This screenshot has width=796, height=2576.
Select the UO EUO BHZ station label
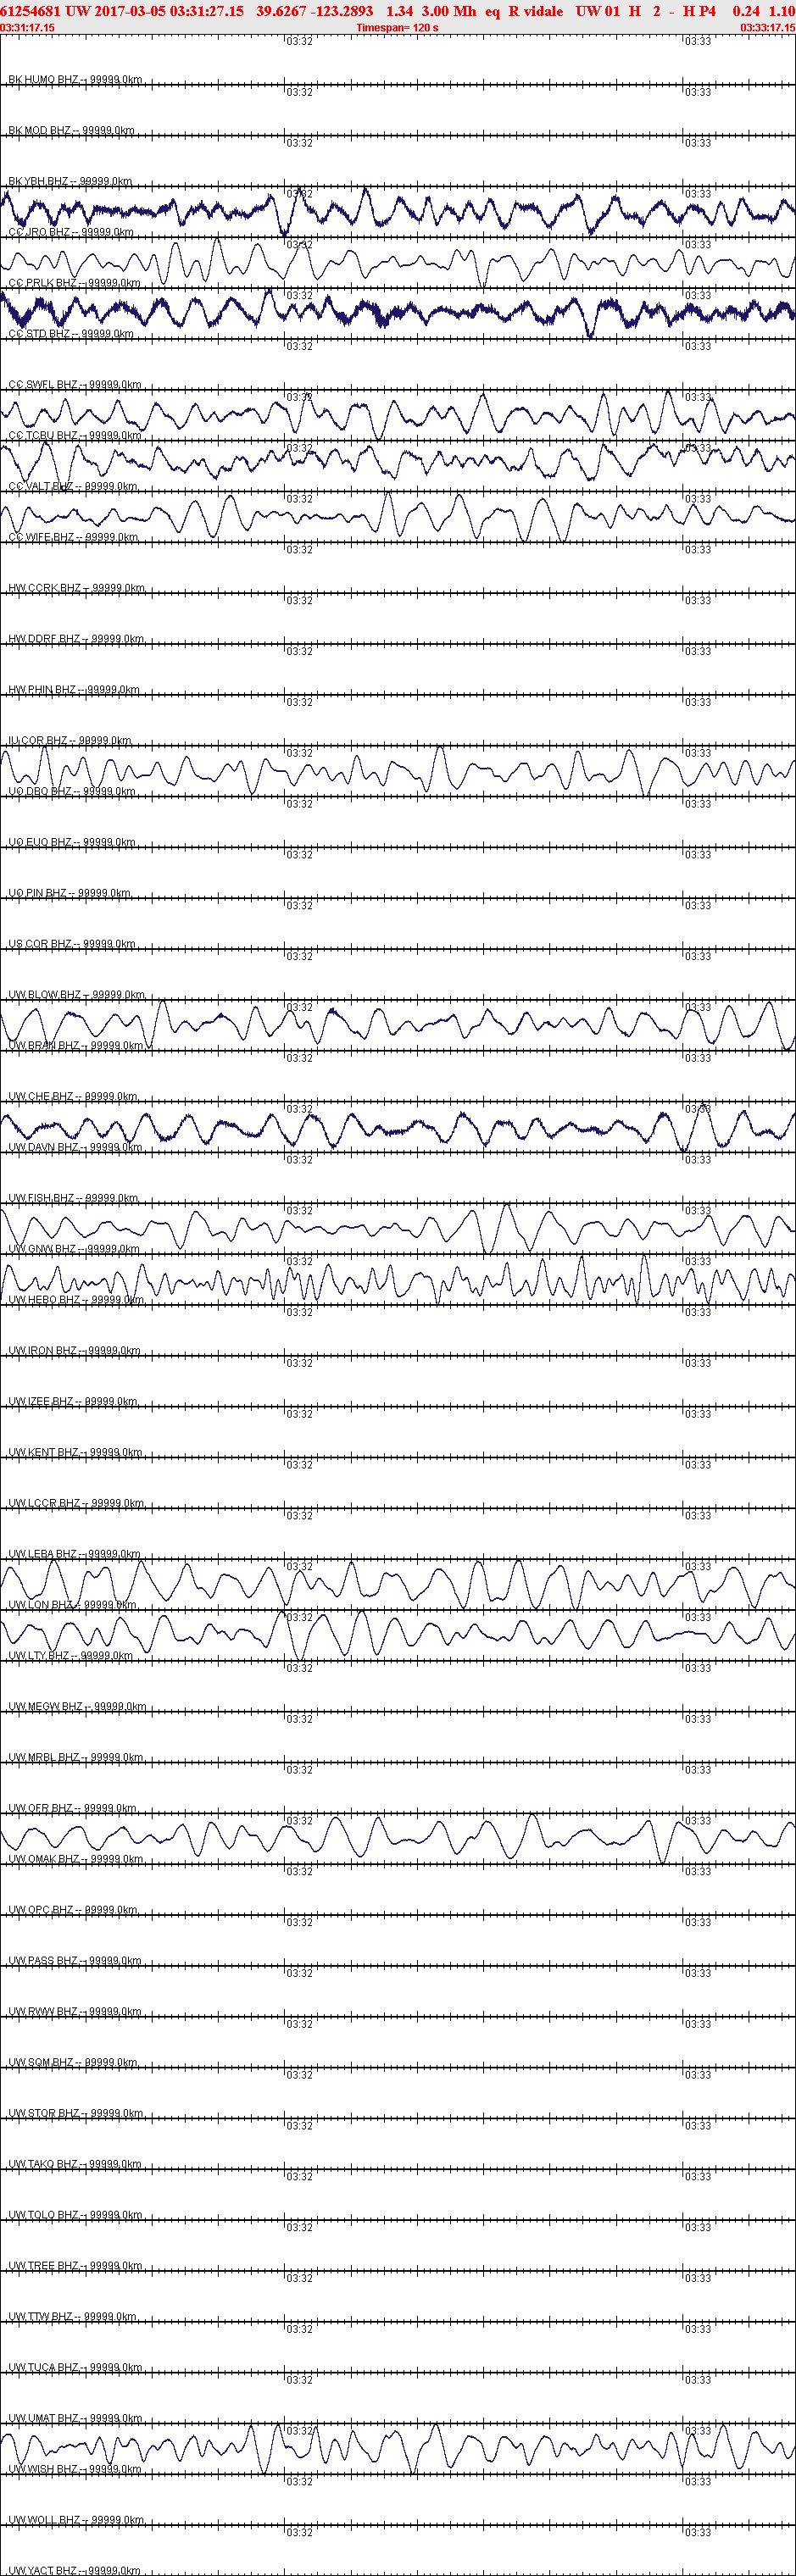(x=72, y=842)
